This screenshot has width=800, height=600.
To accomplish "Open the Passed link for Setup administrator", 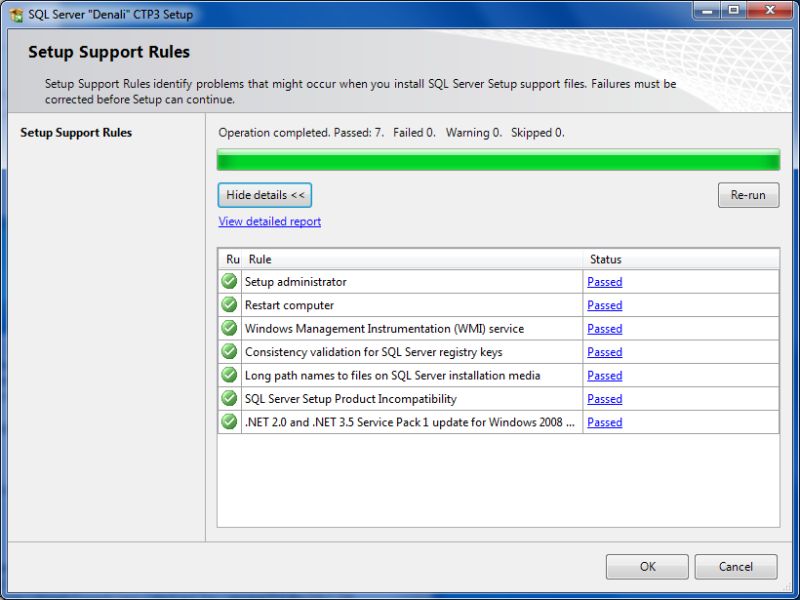I will [x=604, y=281].
